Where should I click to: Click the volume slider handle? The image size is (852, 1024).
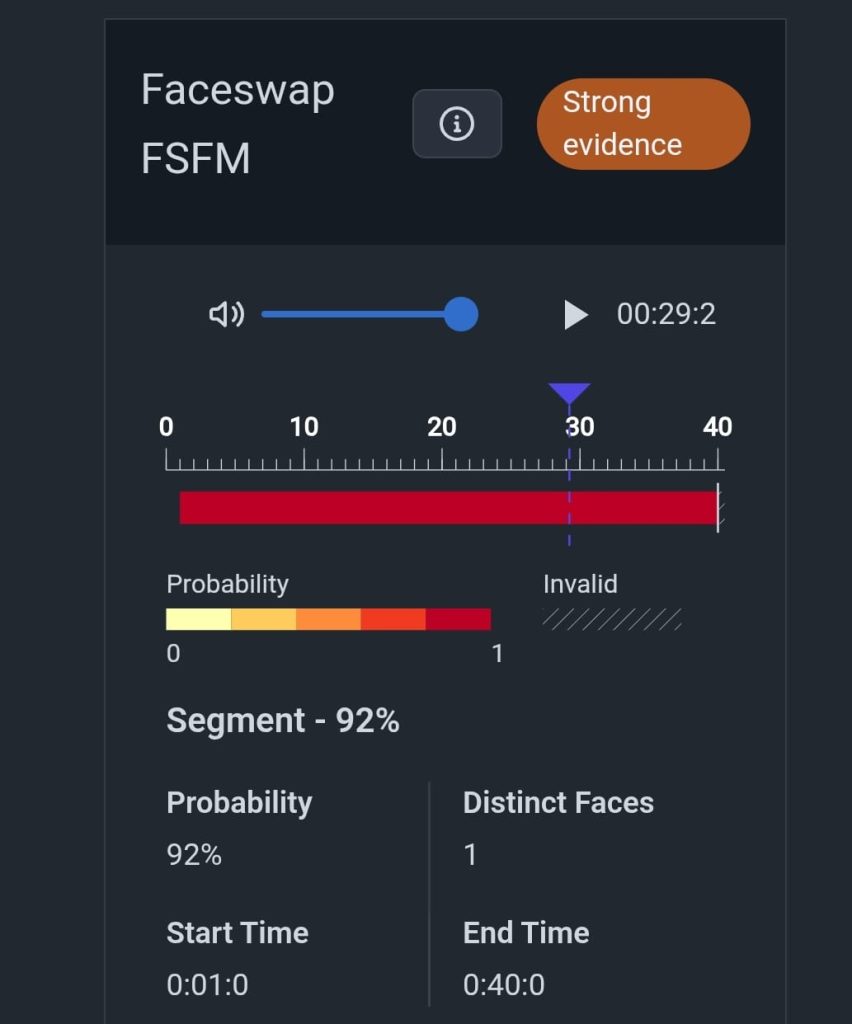pos(460,315)
